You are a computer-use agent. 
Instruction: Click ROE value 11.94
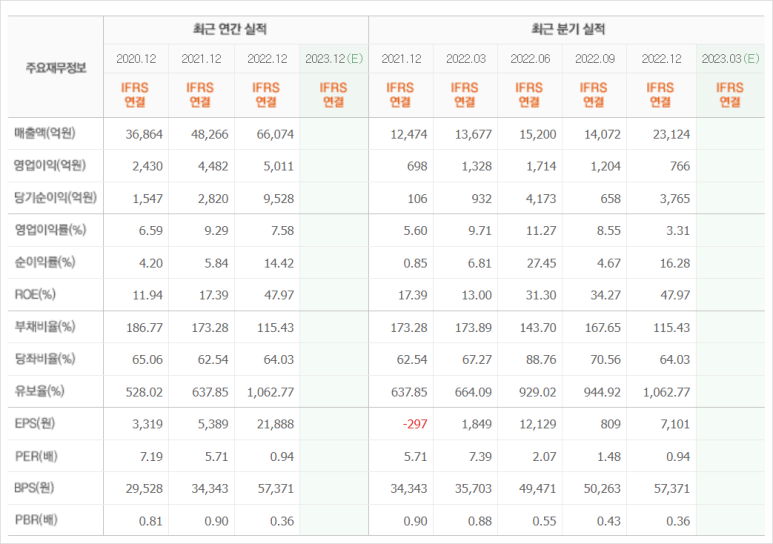pos(148,295)
